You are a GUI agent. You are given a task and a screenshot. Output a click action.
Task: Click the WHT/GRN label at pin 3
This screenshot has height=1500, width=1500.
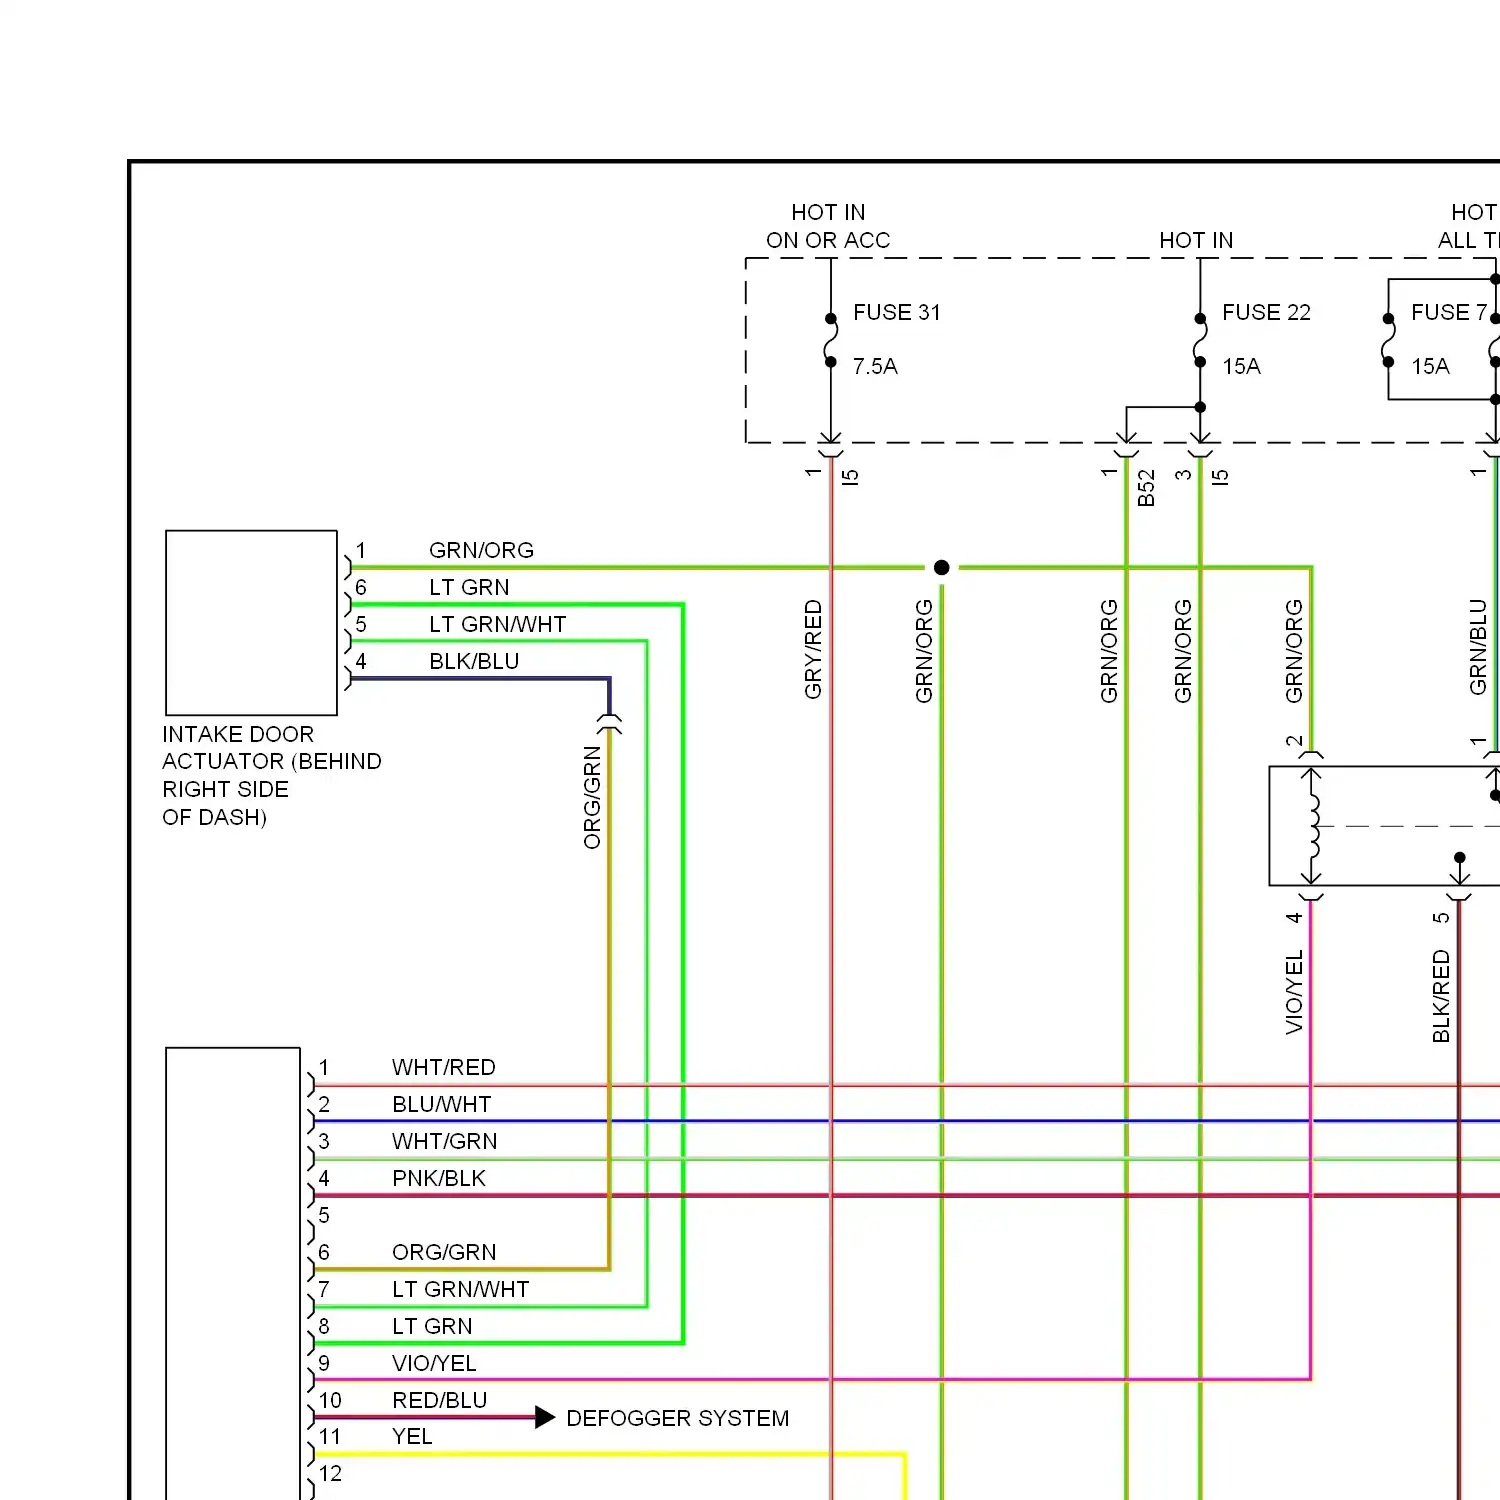point(444,1141)
